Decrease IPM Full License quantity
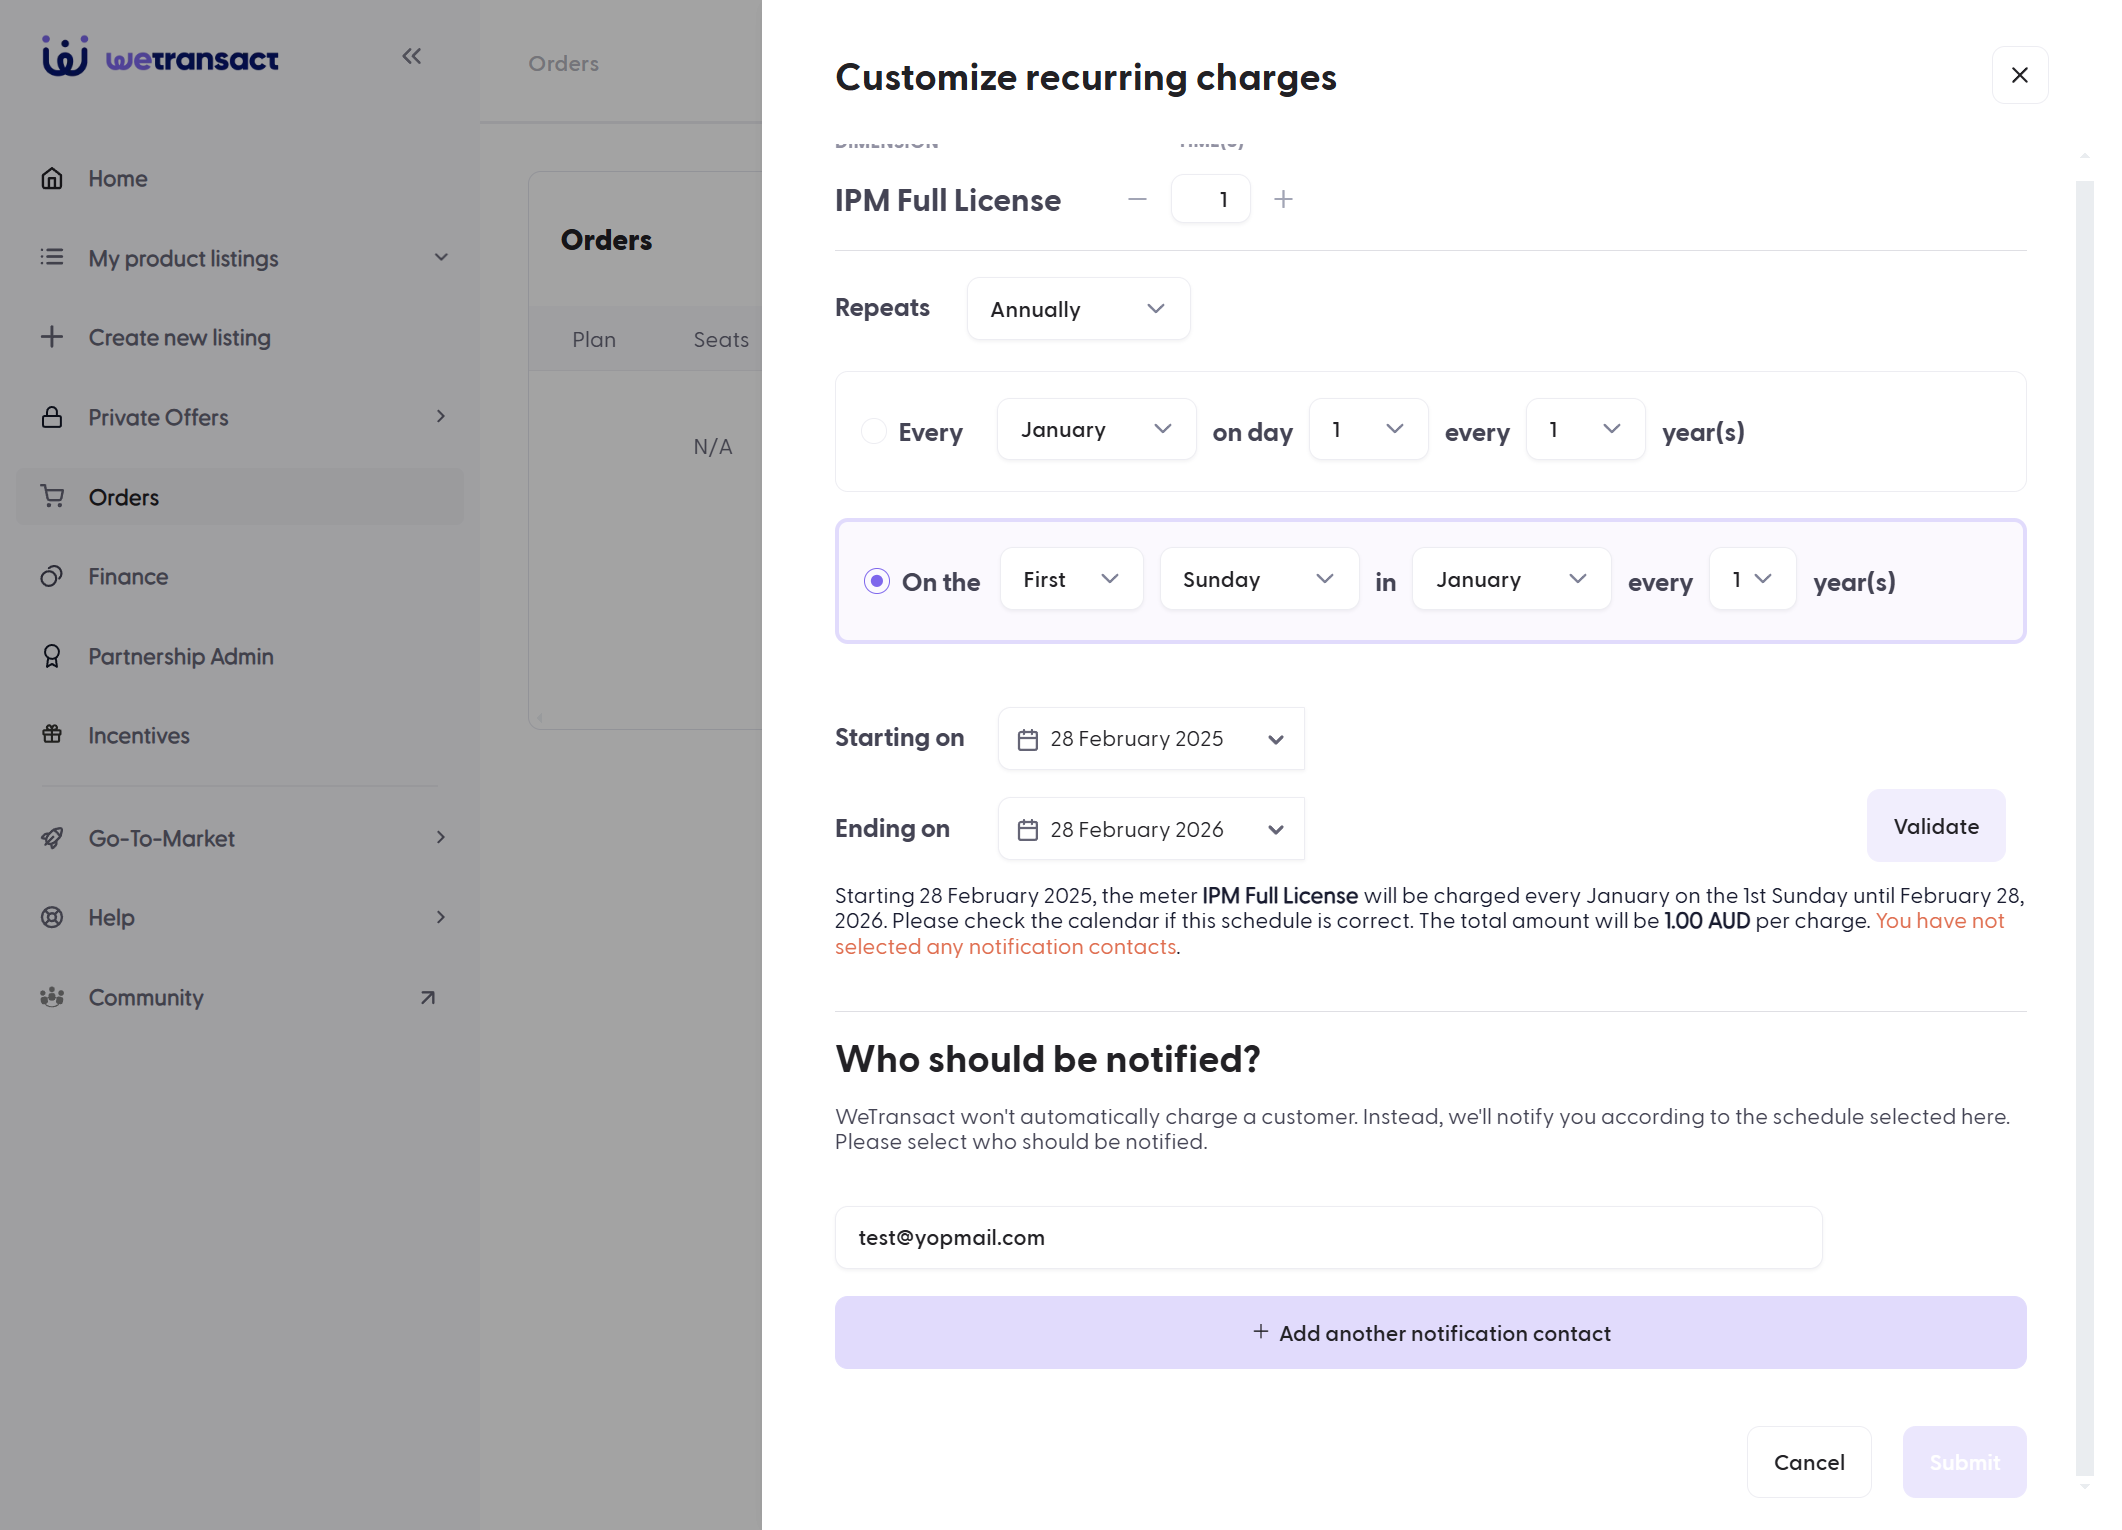 click(x=1137, y=199)
